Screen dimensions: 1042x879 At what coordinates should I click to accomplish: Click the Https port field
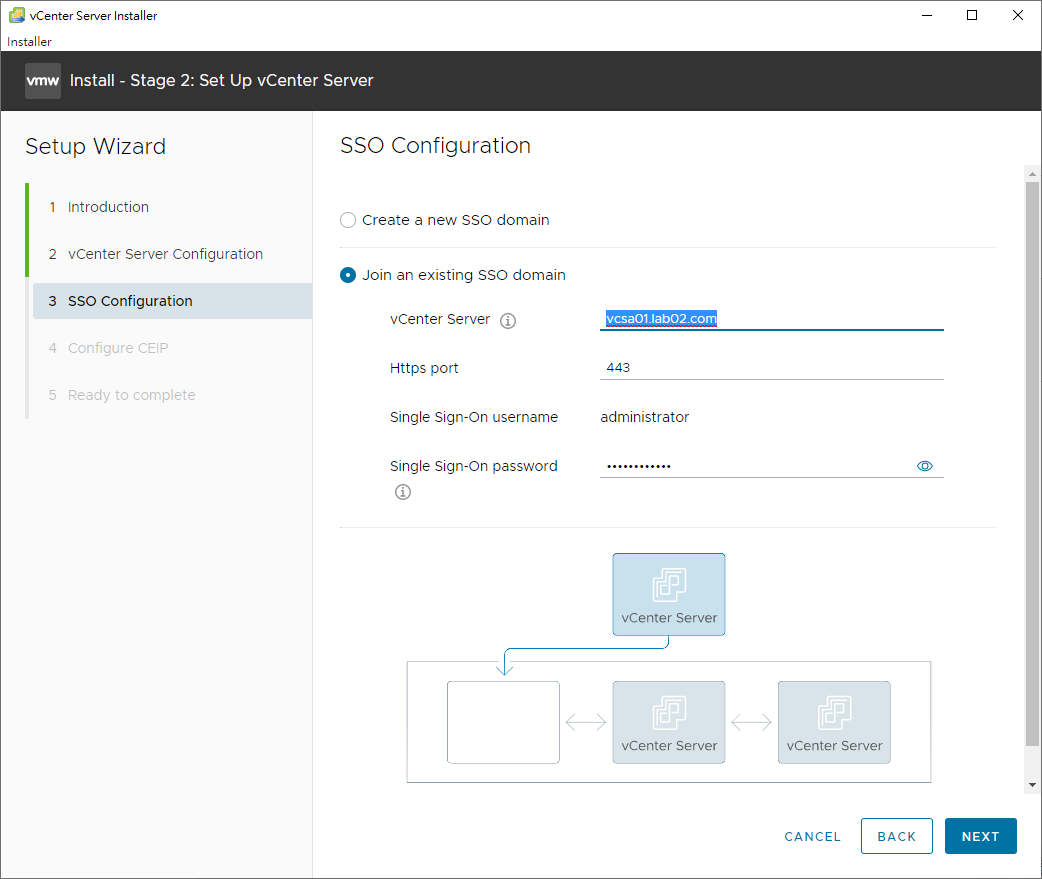772,368
